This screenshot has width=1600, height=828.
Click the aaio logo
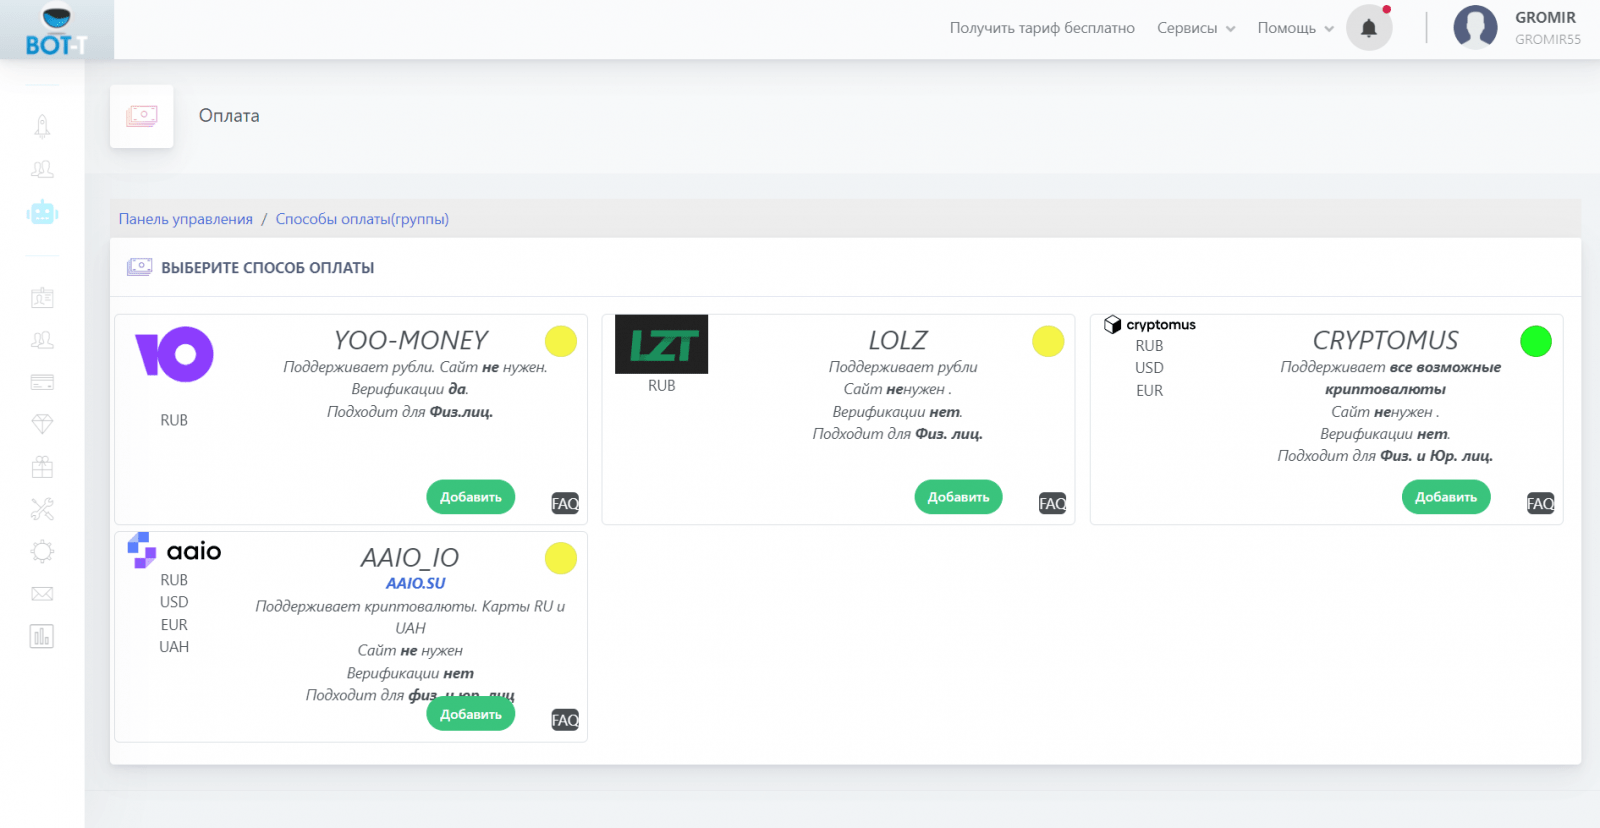click(x=174, y=550)
